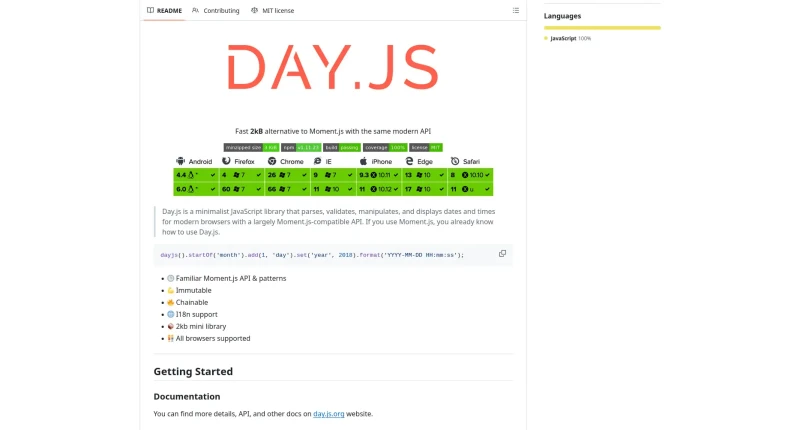Click the yellow JavaScript language bar
Image resolution: width=800 pixels, height=430 pixels.
602,28
